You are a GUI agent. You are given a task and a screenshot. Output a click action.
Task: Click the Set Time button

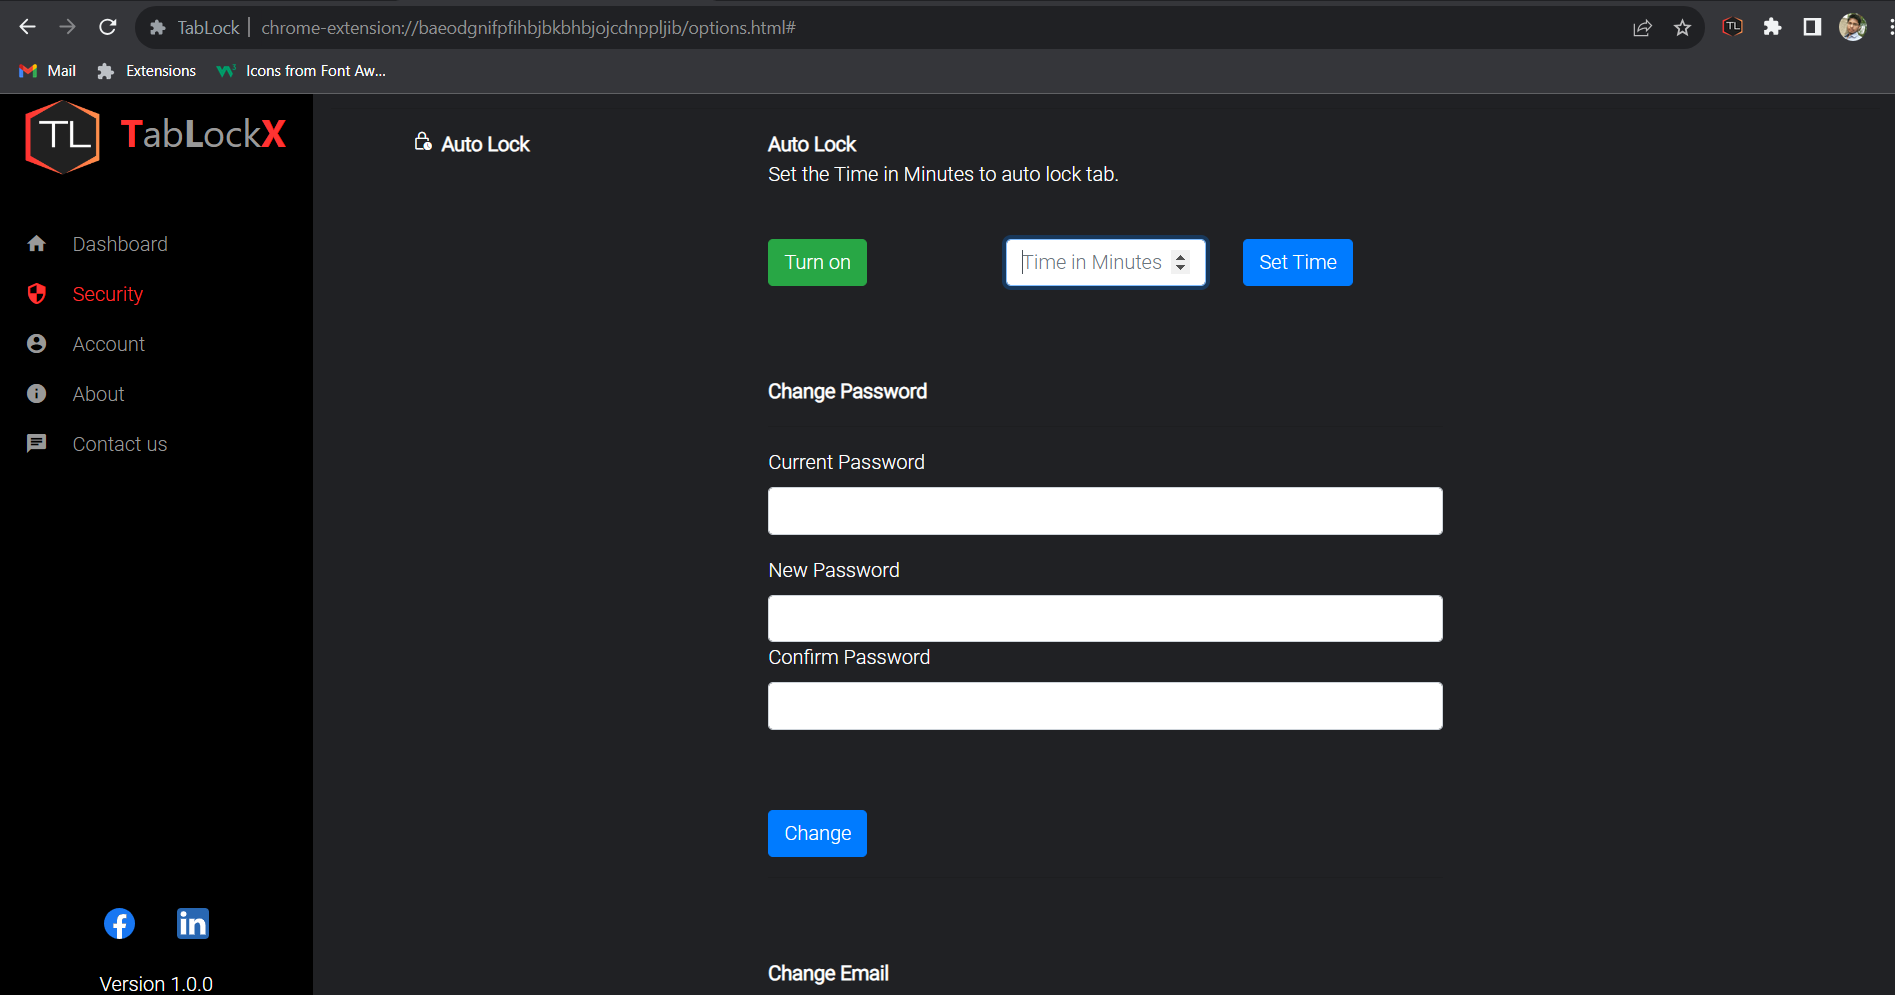(x=1297, y=262)
